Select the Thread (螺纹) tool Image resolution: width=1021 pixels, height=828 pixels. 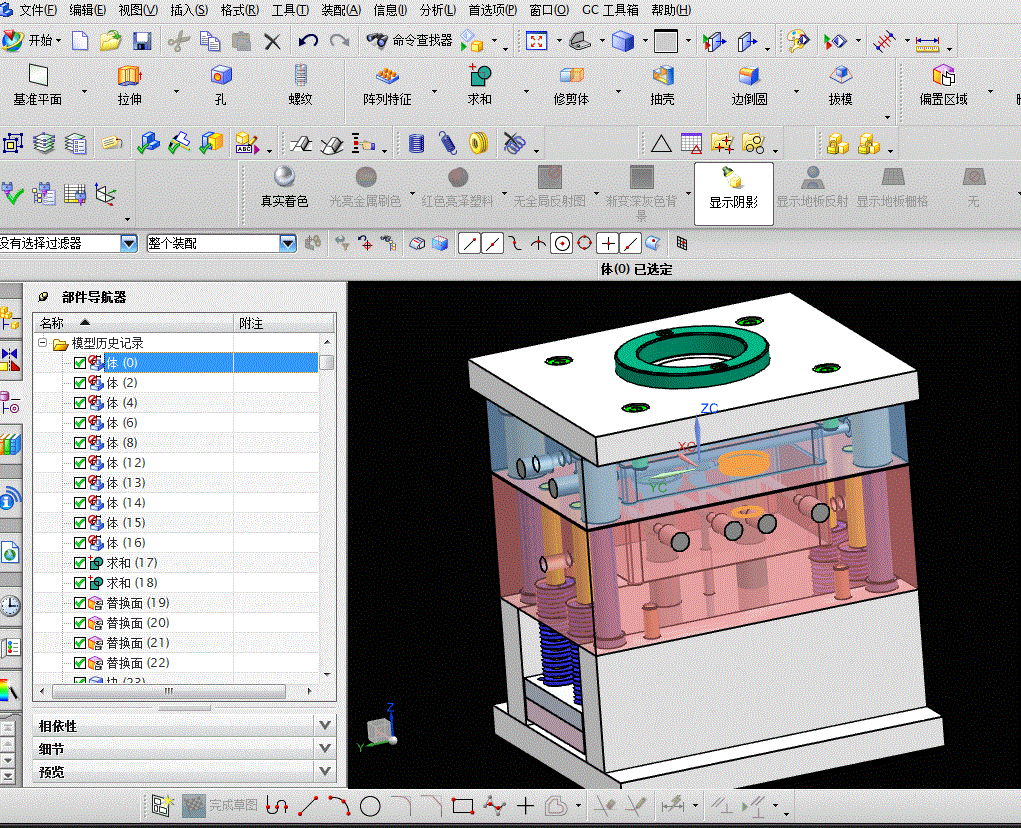tap(300, 85)
